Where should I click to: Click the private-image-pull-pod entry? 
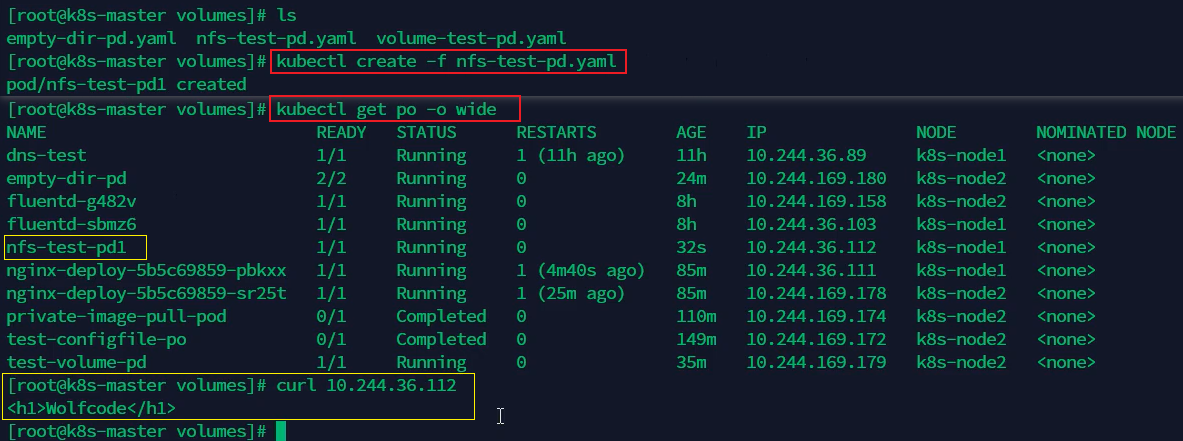[116, 317]
